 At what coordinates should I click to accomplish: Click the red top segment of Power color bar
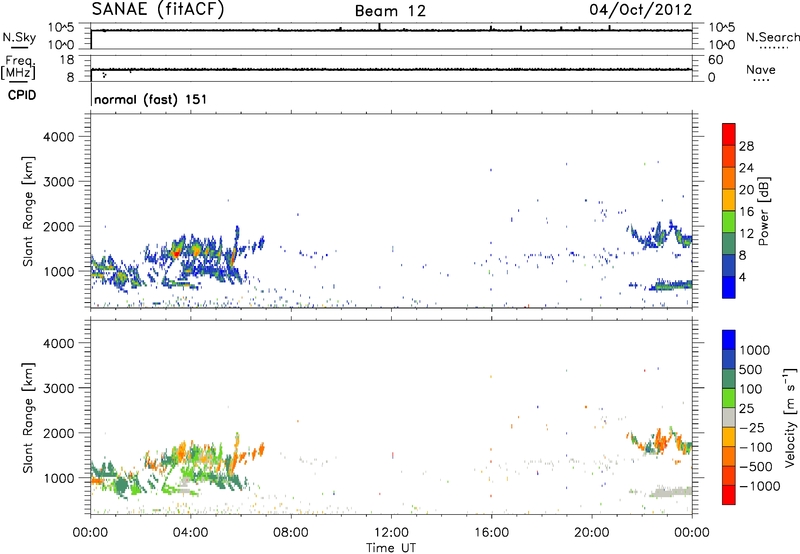tap(729, 134)
